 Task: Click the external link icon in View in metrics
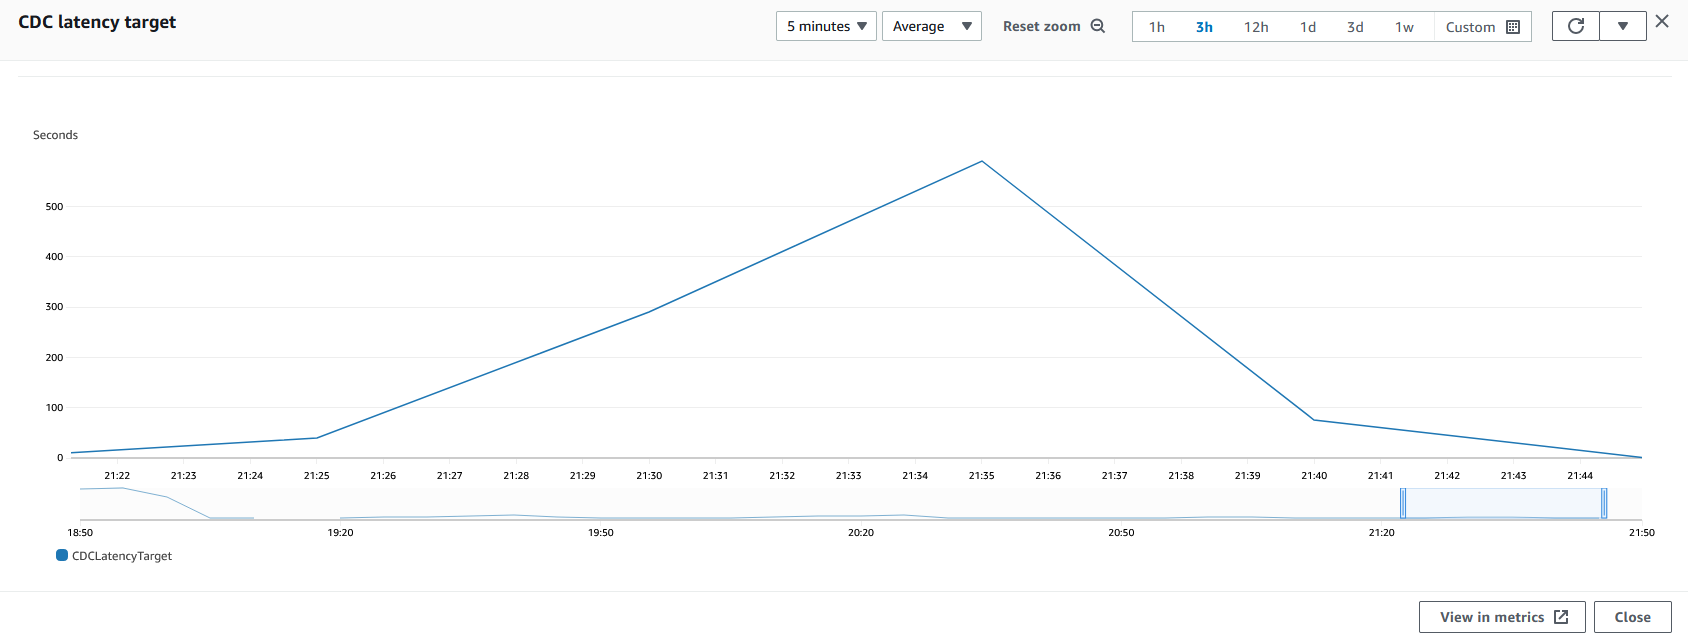1561,617
